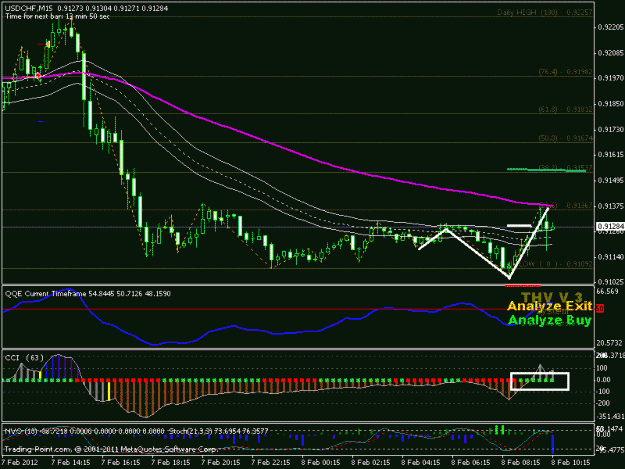
Task: Click the '8 Feb 04:15' time axis label
Action: coord(421,462)
